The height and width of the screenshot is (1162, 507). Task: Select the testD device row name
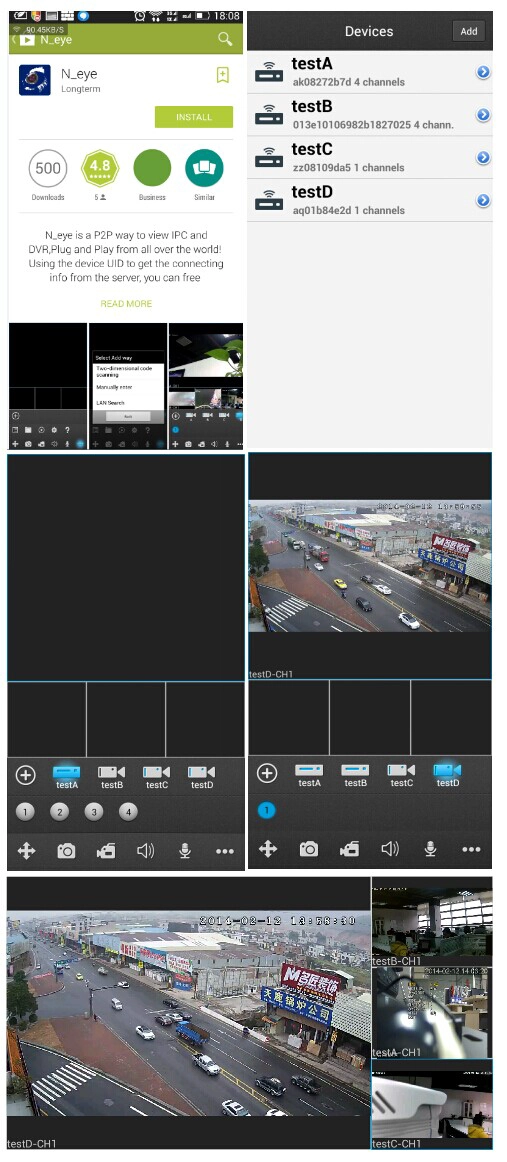(x=312, y=192)
